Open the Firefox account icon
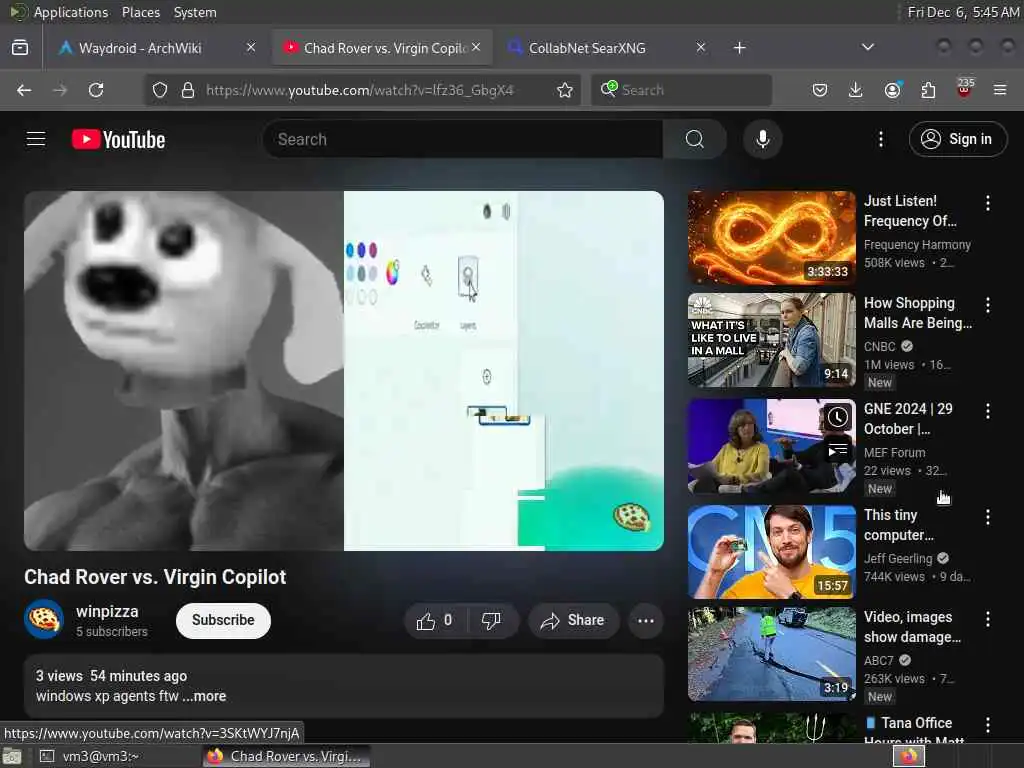Image resolution: width=1024 pixels, height=768 pixels. coord(892,90)
